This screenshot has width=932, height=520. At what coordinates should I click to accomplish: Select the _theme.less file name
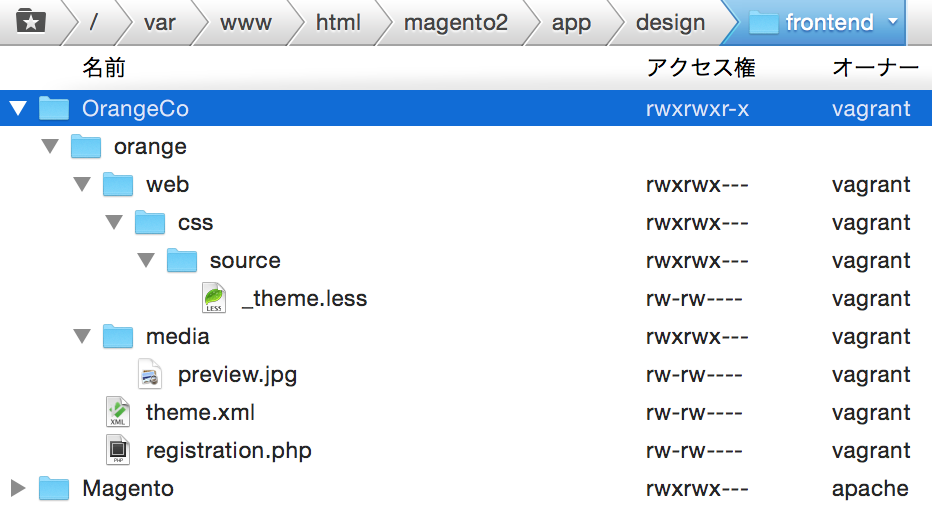(x=304, y=298)
